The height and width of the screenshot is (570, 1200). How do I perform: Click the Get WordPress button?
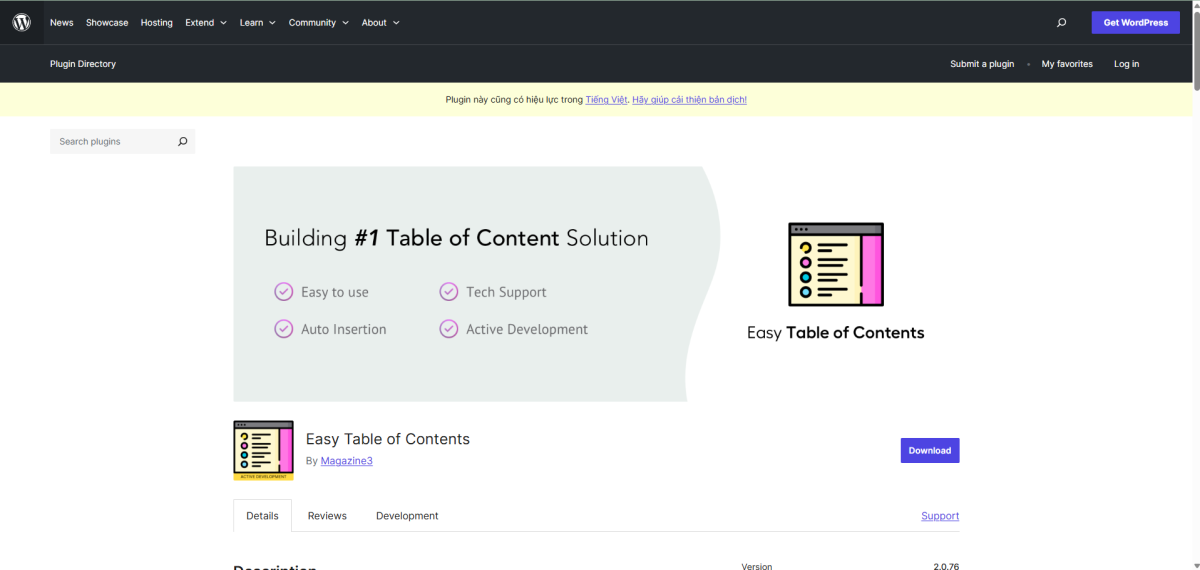[1135, 22]
